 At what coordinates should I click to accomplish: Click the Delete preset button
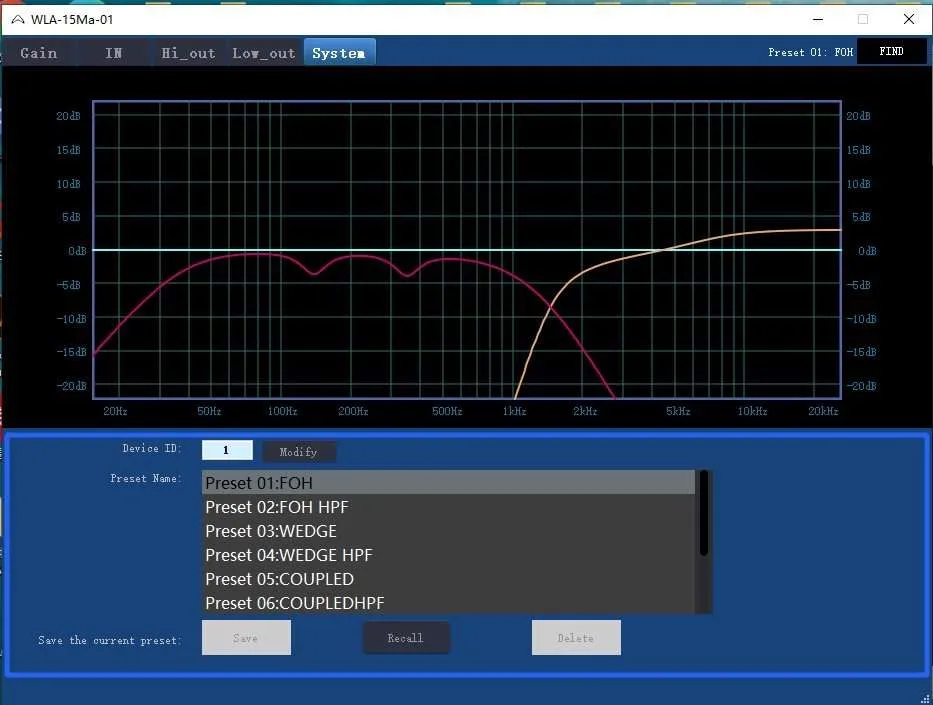(576, 638)
